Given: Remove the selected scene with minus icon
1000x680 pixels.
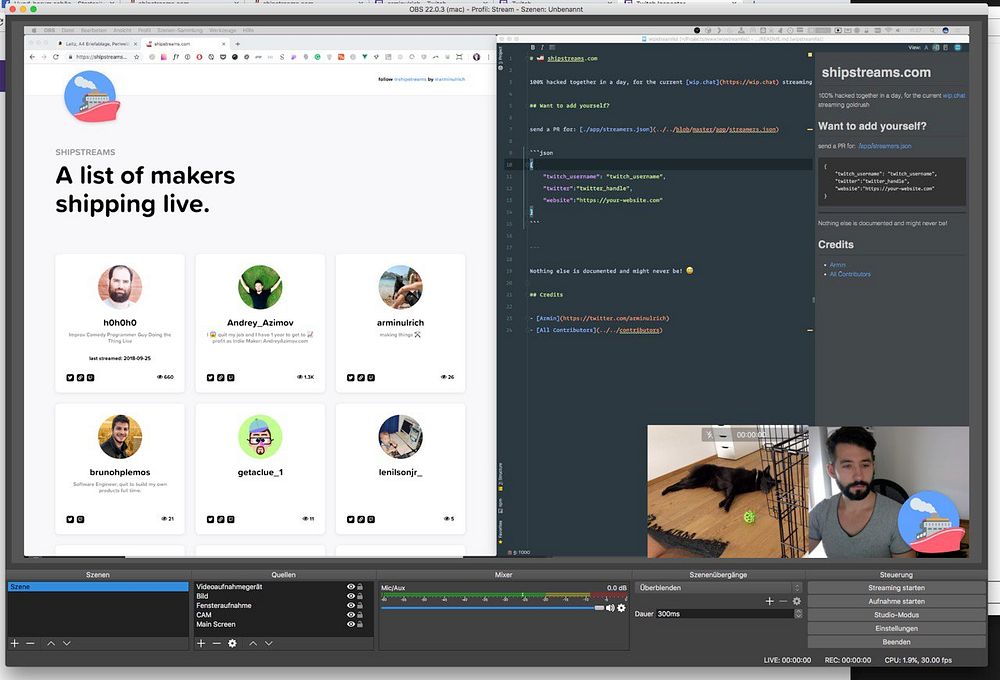Looking at the screenshot, I should [x=30, y=643].
